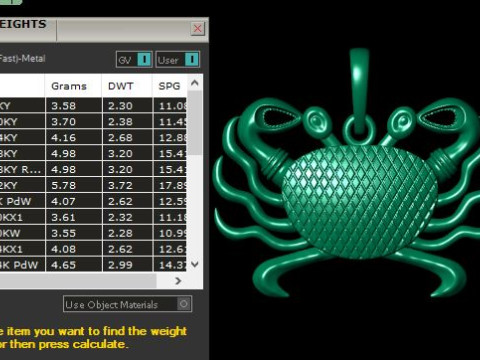Viewport: 480px width, 360px height.
Task: Close the Weights panel with red X
Action: [197, 29]
